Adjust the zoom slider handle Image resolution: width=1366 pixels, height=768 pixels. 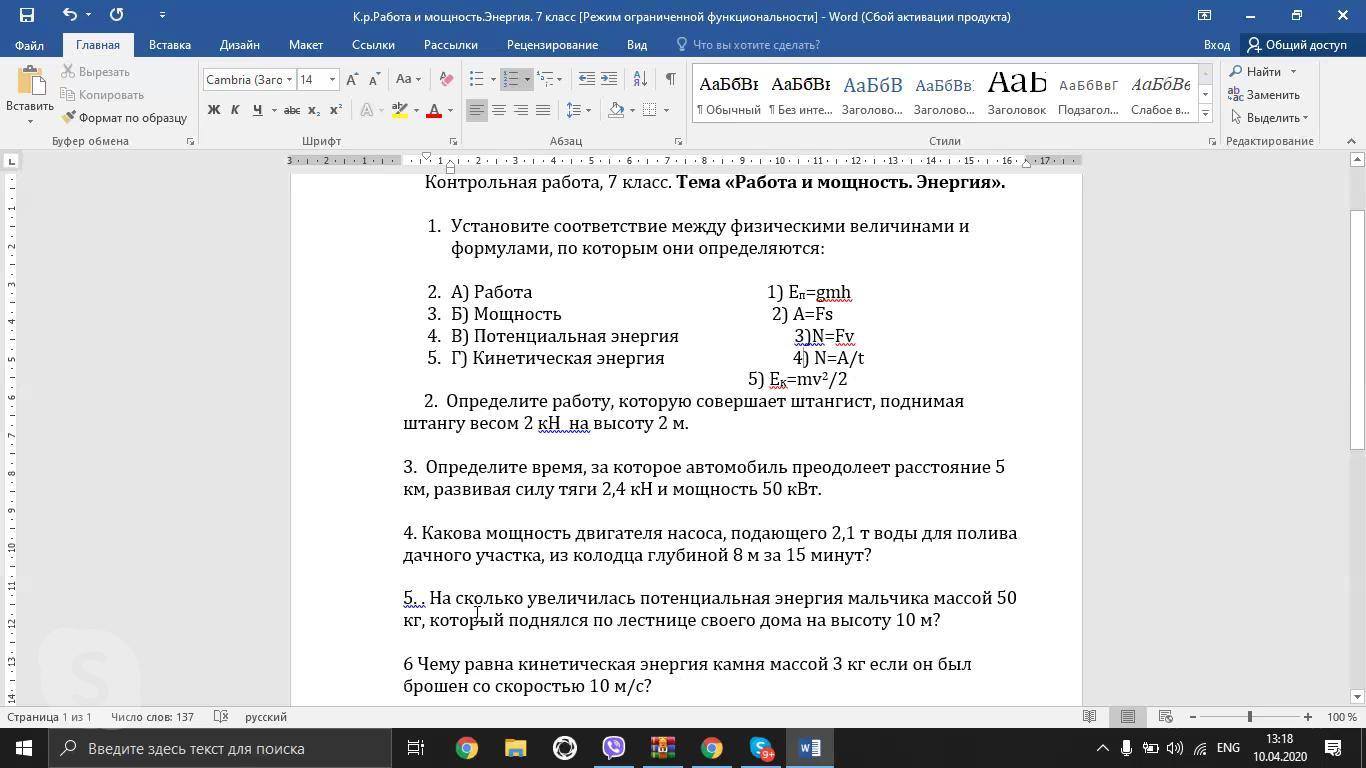(1249, 716)
